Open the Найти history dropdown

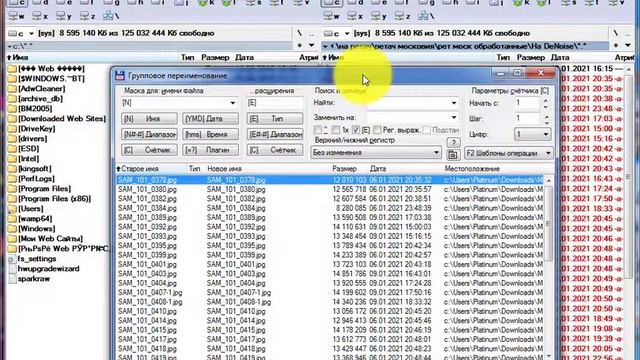[453, 103]
